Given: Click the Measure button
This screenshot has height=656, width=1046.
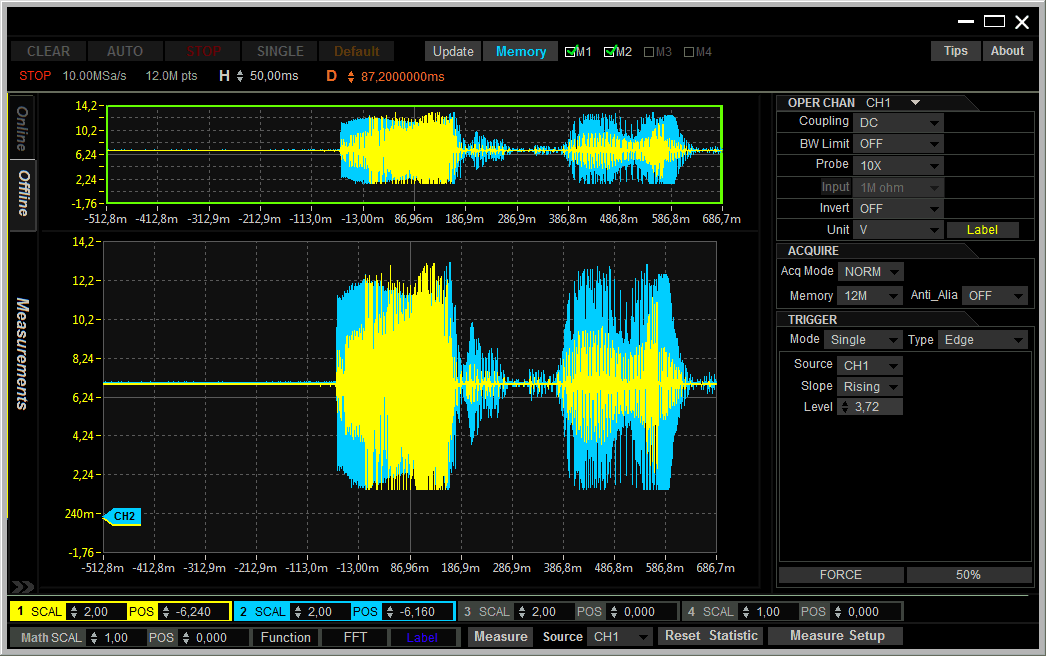Looking at the screenshot, I should (500, 637).
